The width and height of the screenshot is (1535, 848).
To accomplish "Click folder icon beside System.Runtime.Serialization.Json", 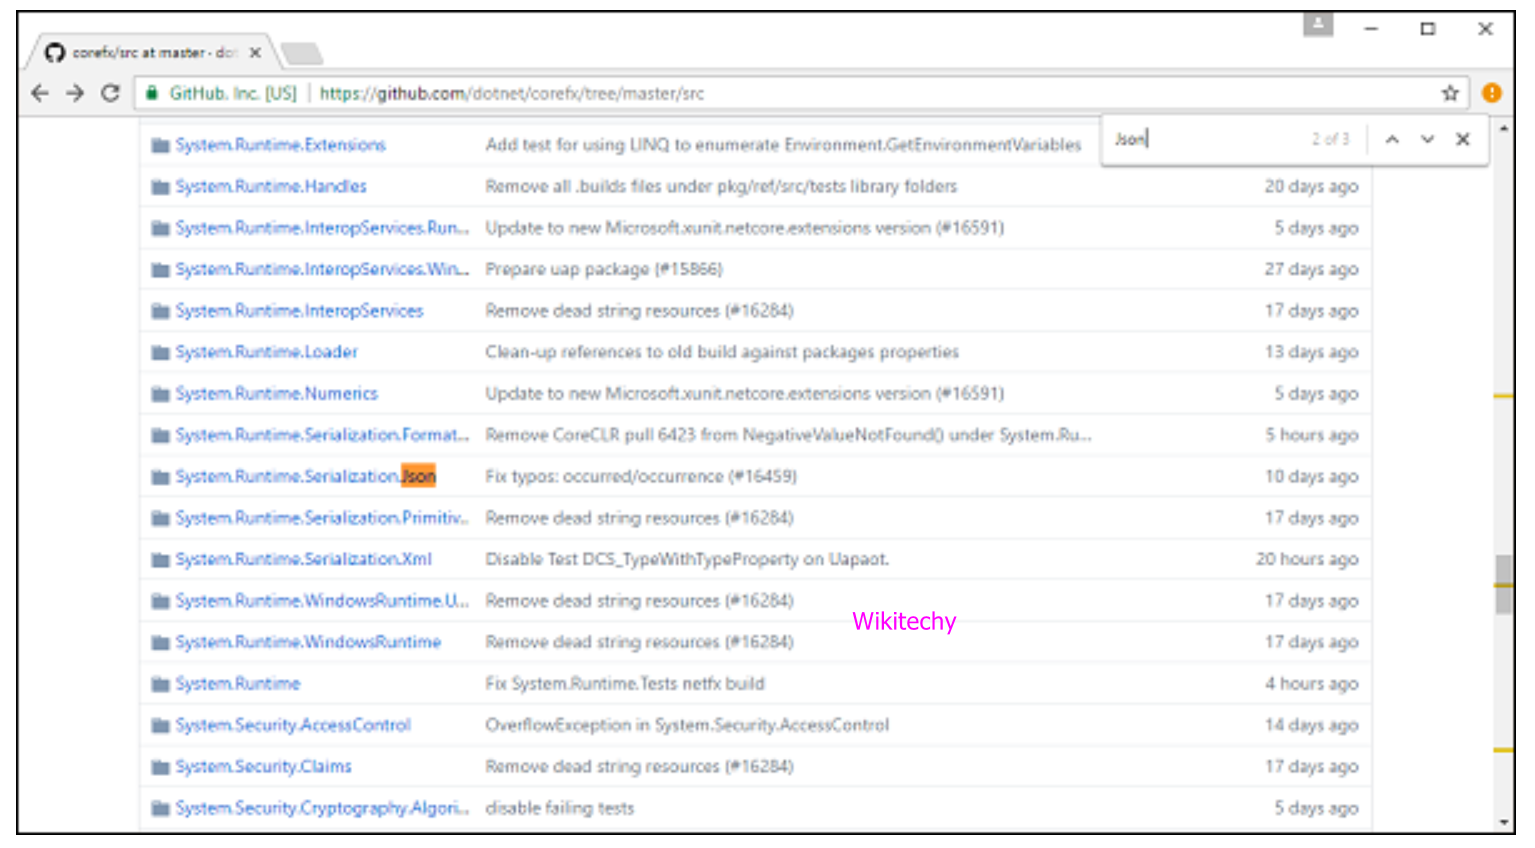I will [160, 477].
